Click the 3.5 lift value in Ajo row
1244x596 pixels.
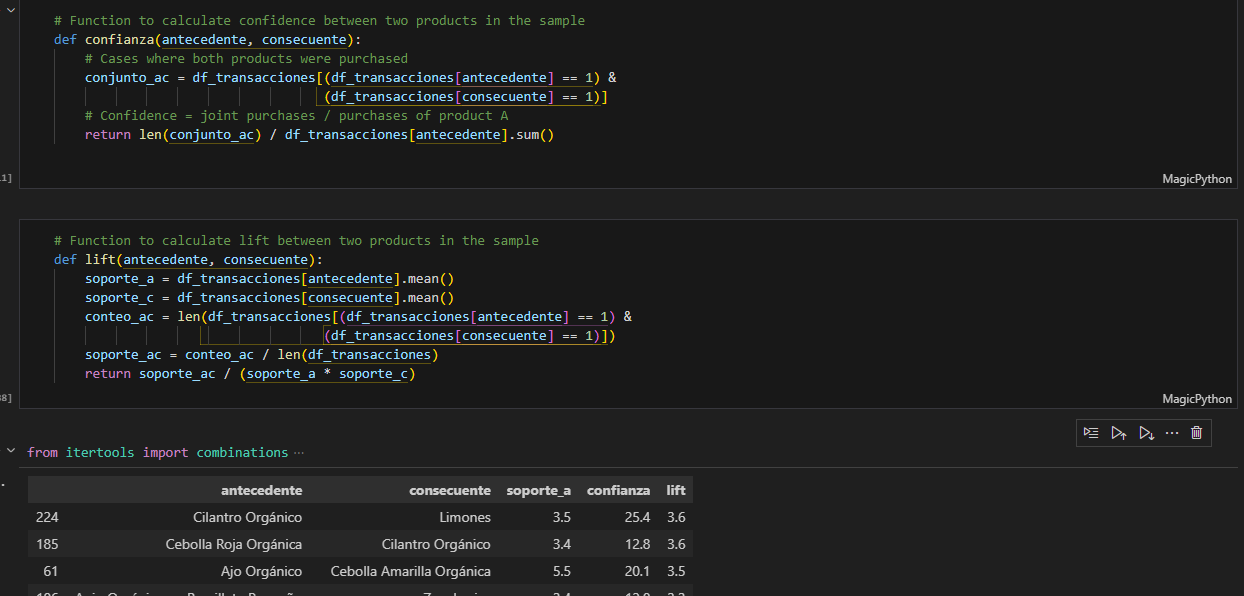tap(676, 571)
